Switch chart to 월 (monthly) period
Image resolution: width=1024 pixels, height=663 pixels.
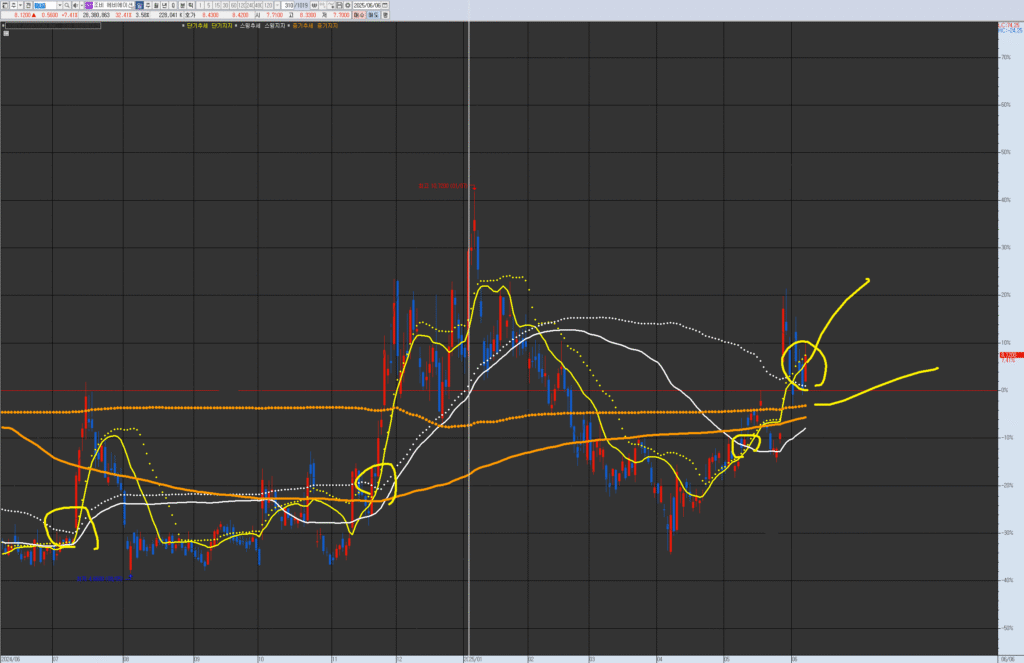pyautogui.click(x=156, y=5)
